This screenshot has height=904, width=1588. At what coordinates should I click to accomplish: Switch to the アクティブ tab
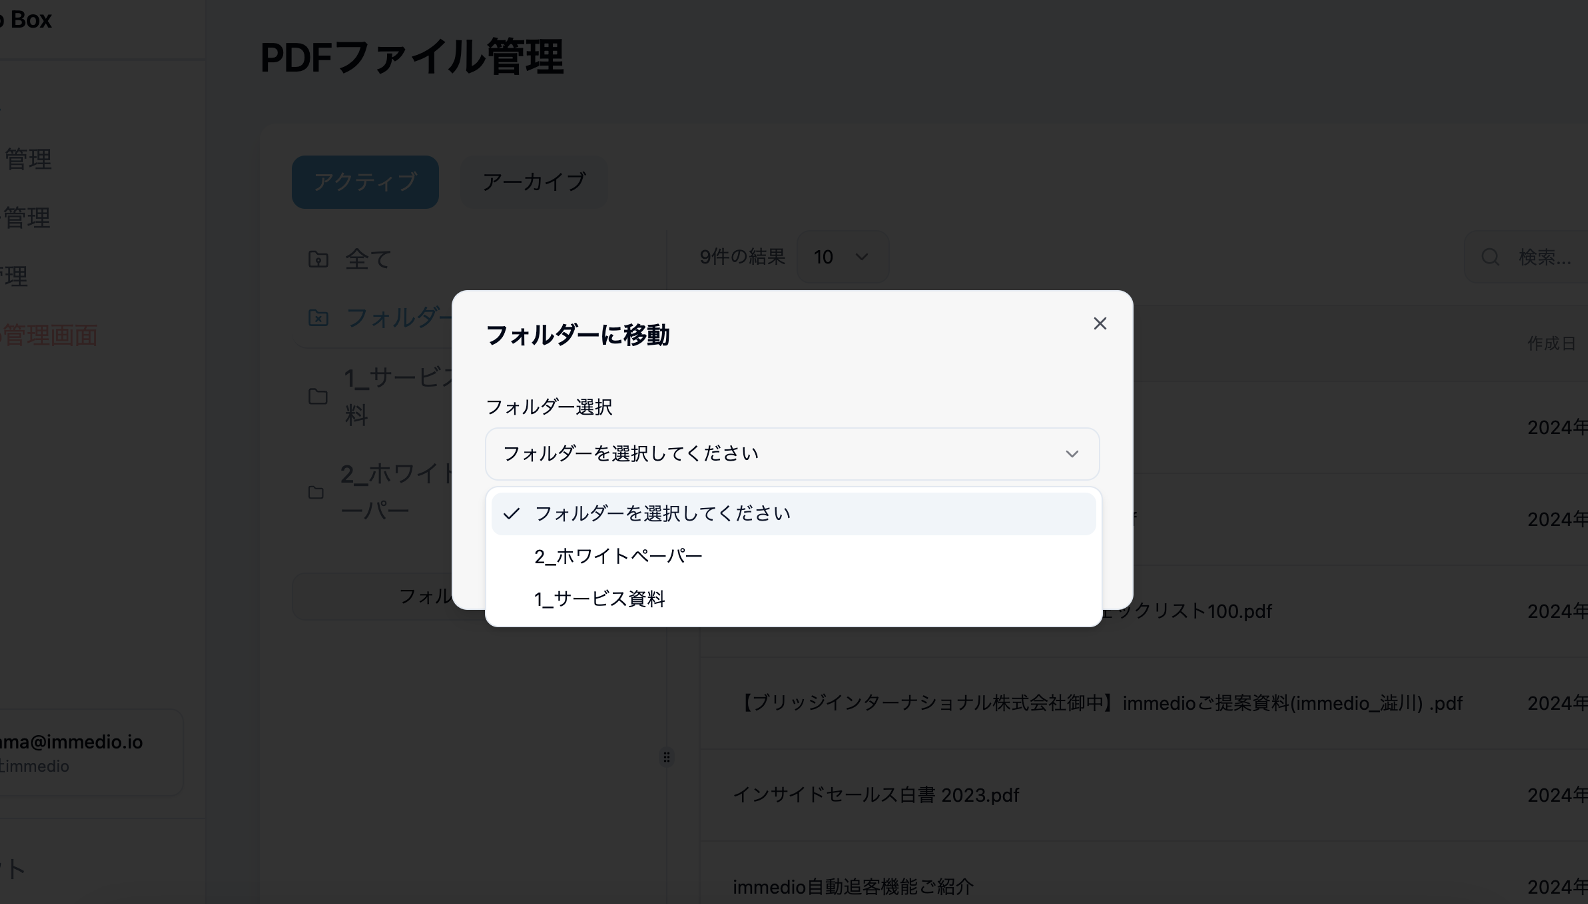click(365, 182)
